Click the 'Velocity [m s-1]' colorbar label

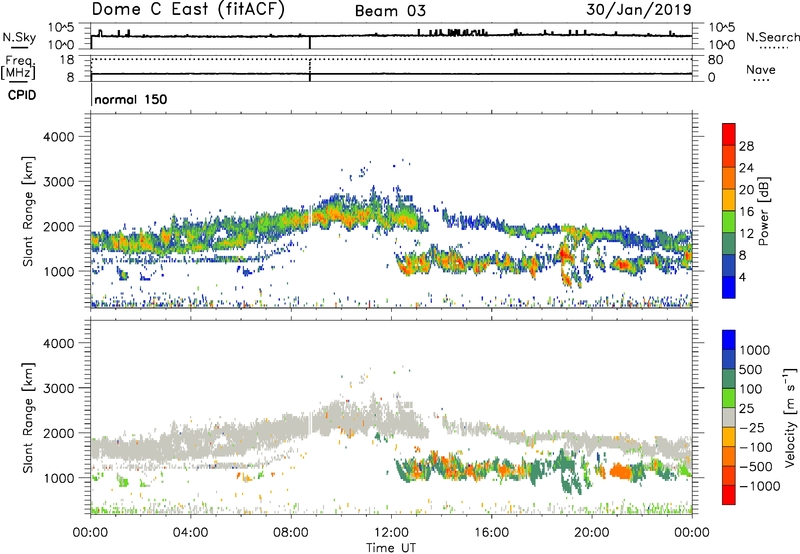coord(789,417)
